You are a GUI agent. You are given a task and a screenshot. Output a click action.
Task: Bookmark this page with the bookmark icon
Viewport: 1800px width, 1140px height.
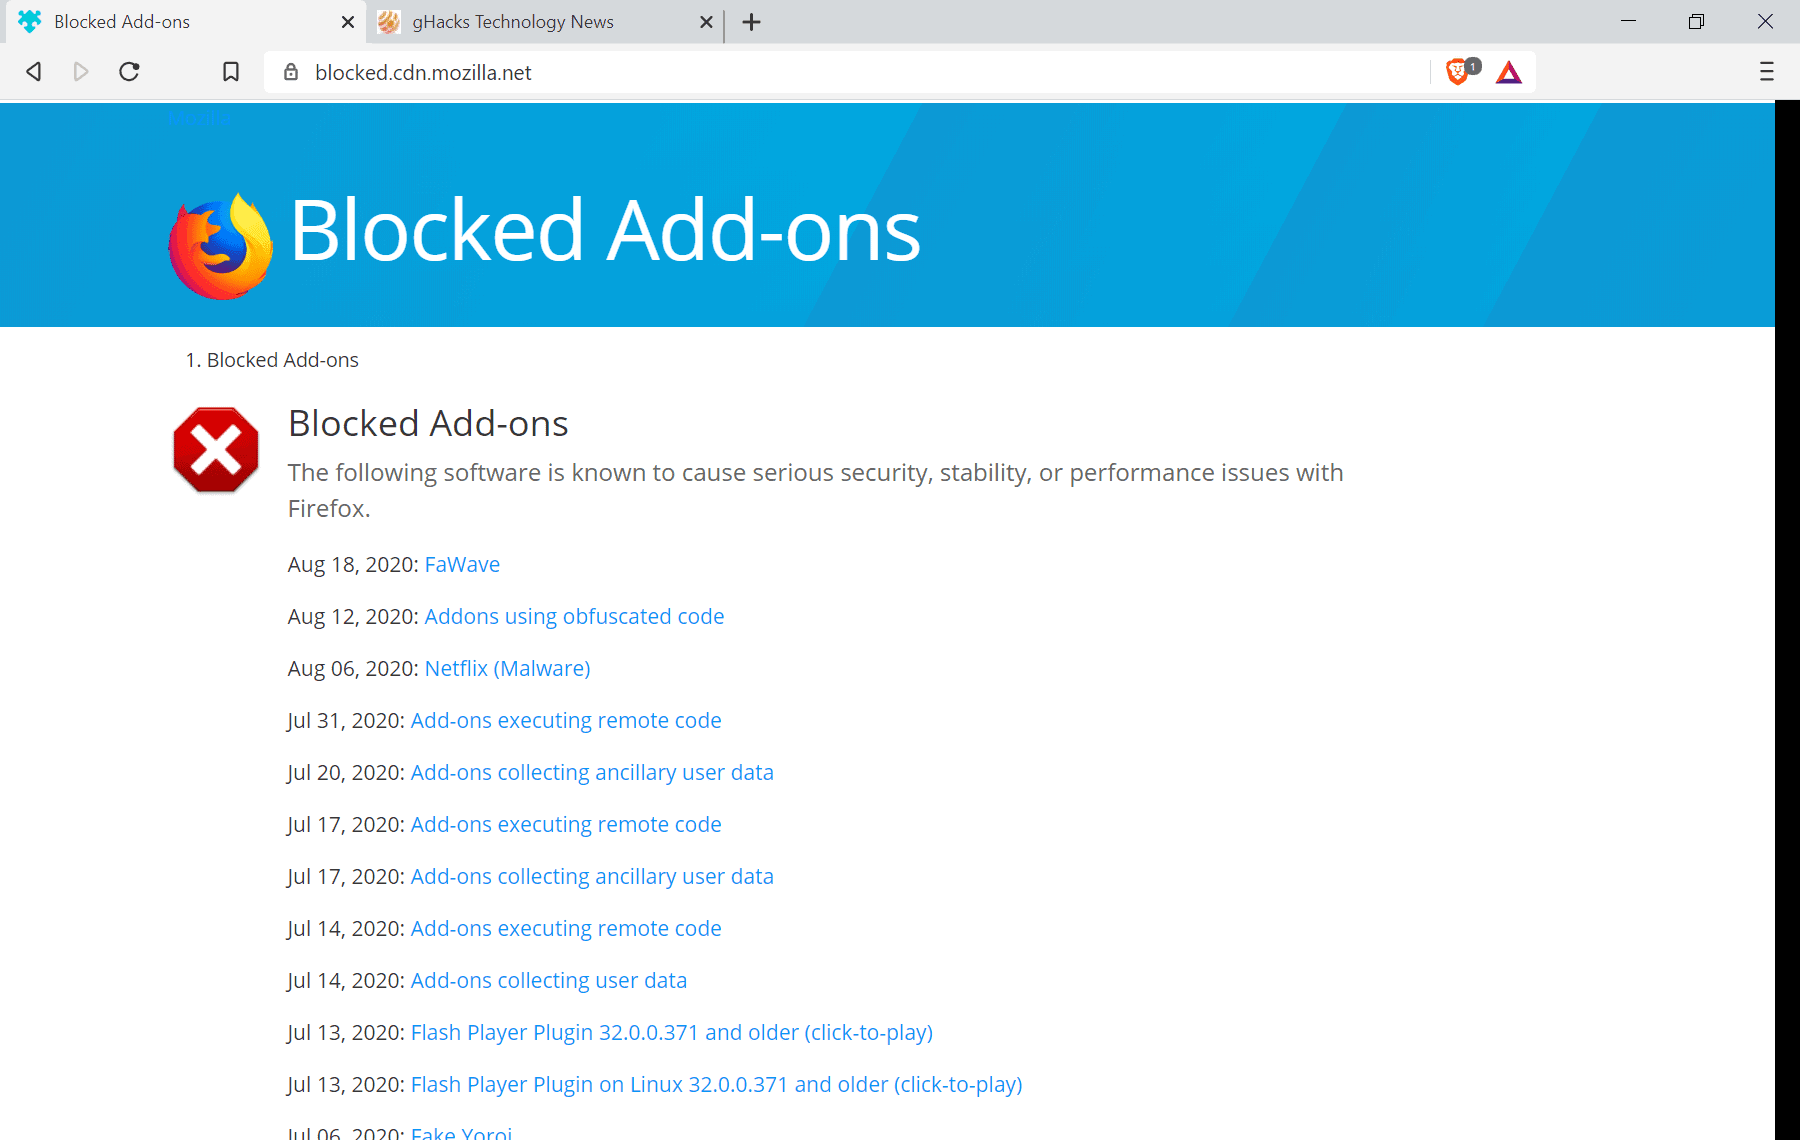click(x=231, y=72)
